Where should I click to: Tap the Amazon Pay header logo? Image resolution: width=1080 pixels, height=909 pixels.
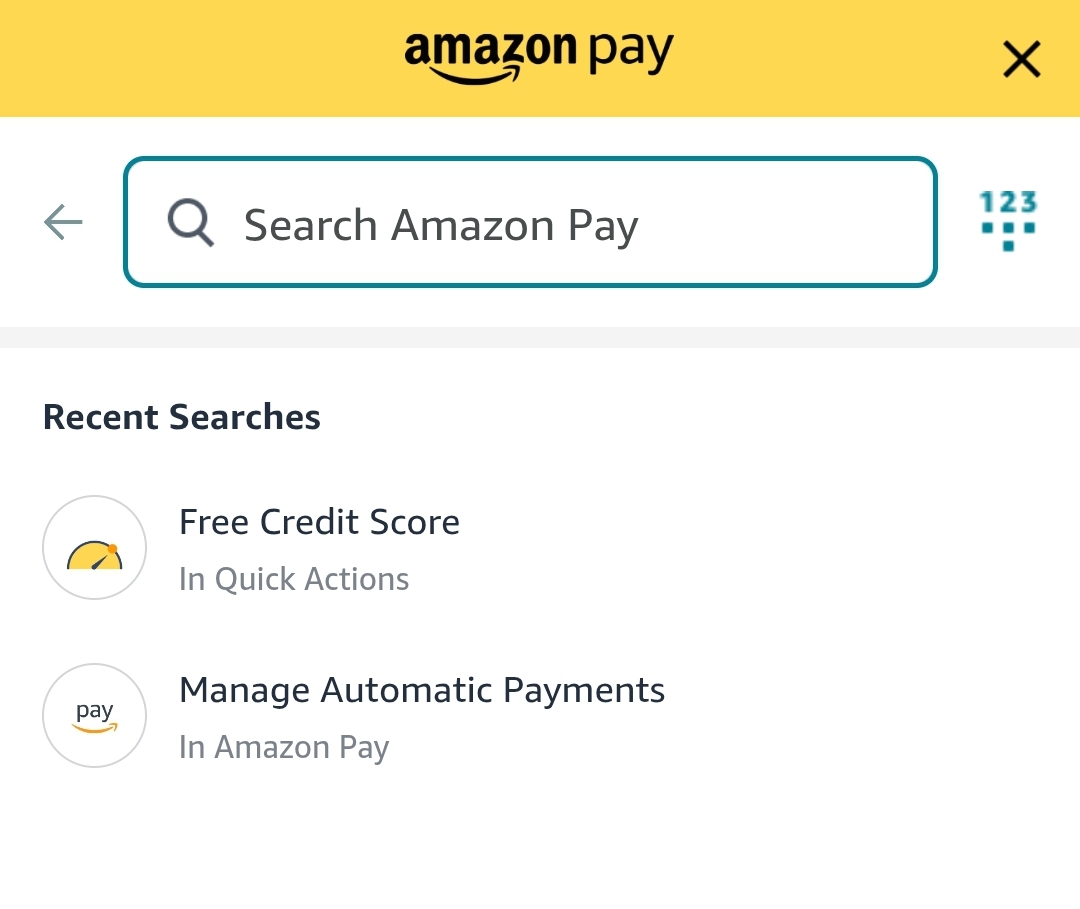coord(539,55)
